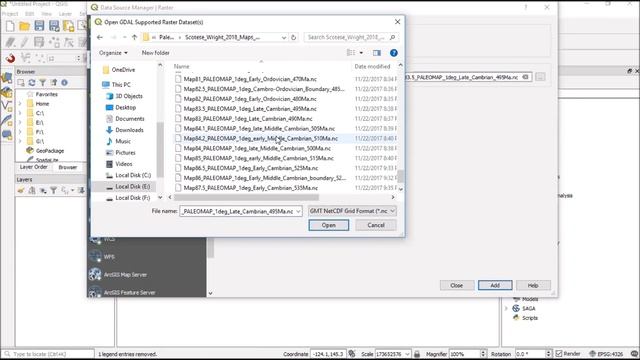
Task: Click blue help icon in file dialog
Action: pos(393,53)
